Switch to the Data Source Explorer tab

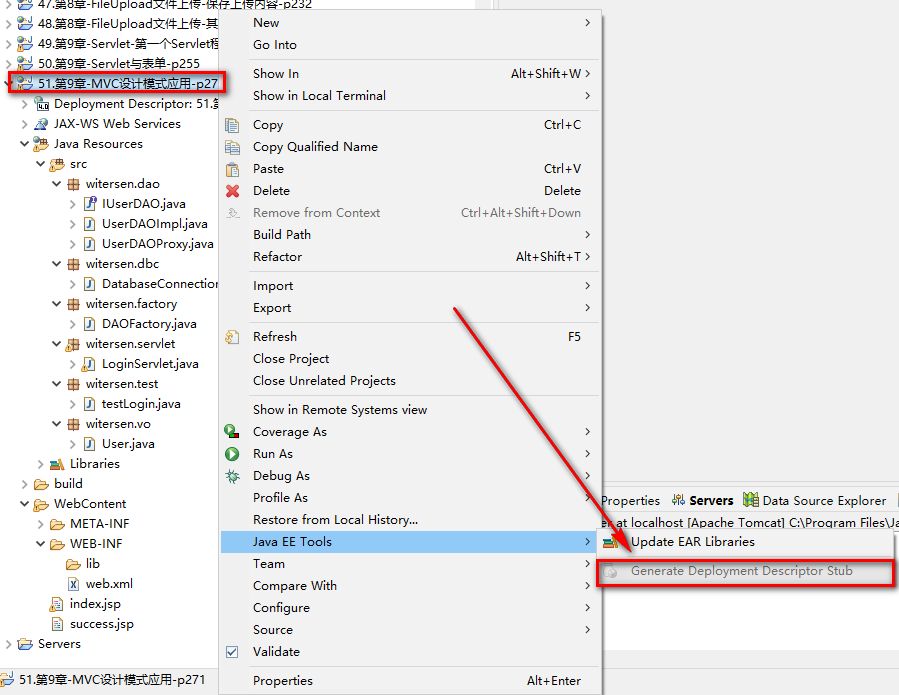(815, 501)
